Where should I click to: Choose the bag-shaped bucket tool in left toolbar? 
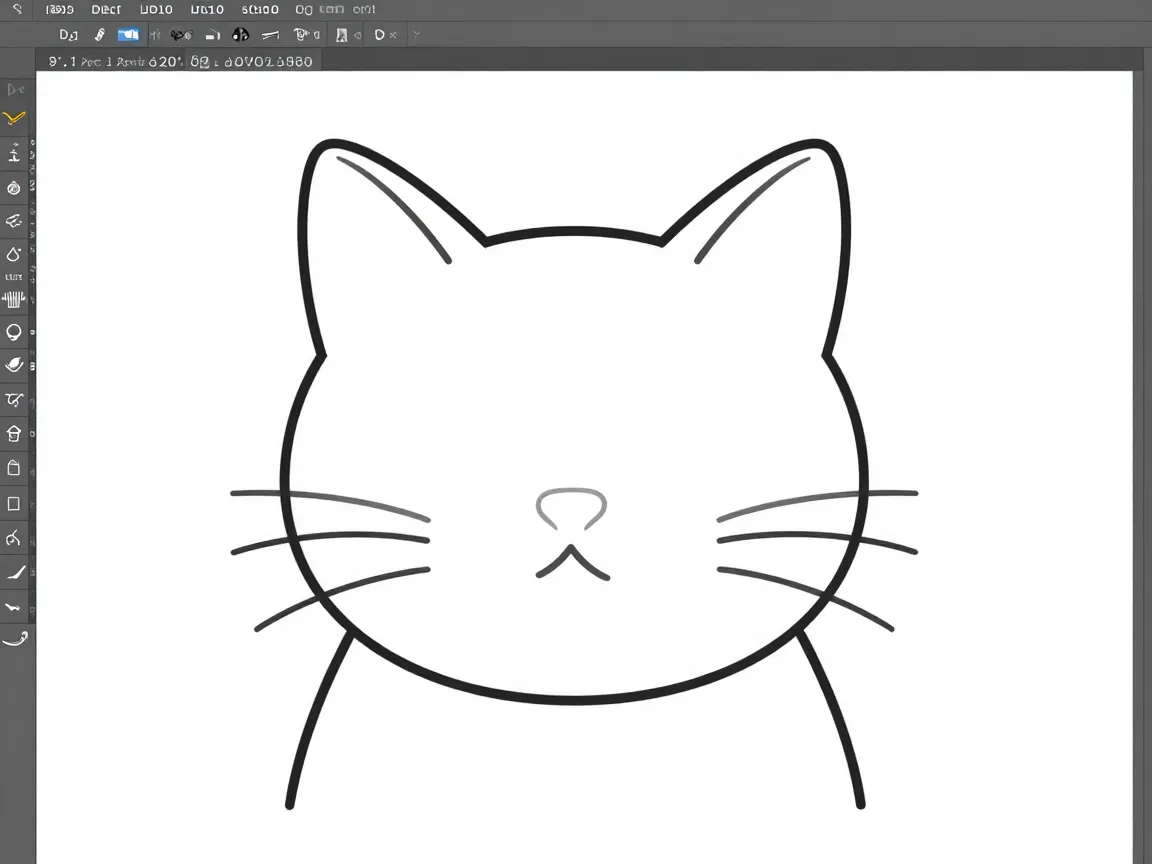click(13, 468)
